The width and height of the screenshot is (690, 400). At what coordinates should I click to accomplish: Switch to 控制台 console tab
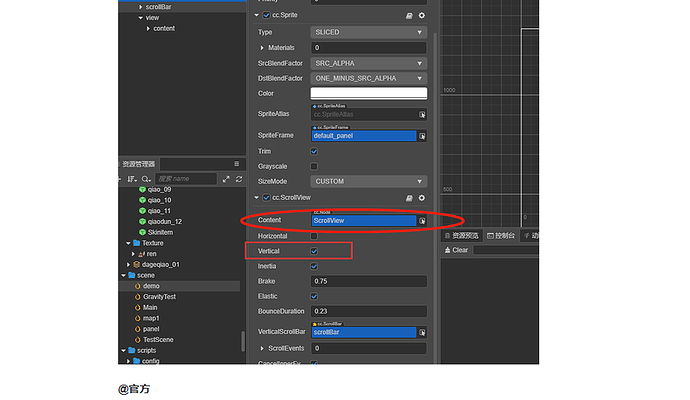(501, 236)
